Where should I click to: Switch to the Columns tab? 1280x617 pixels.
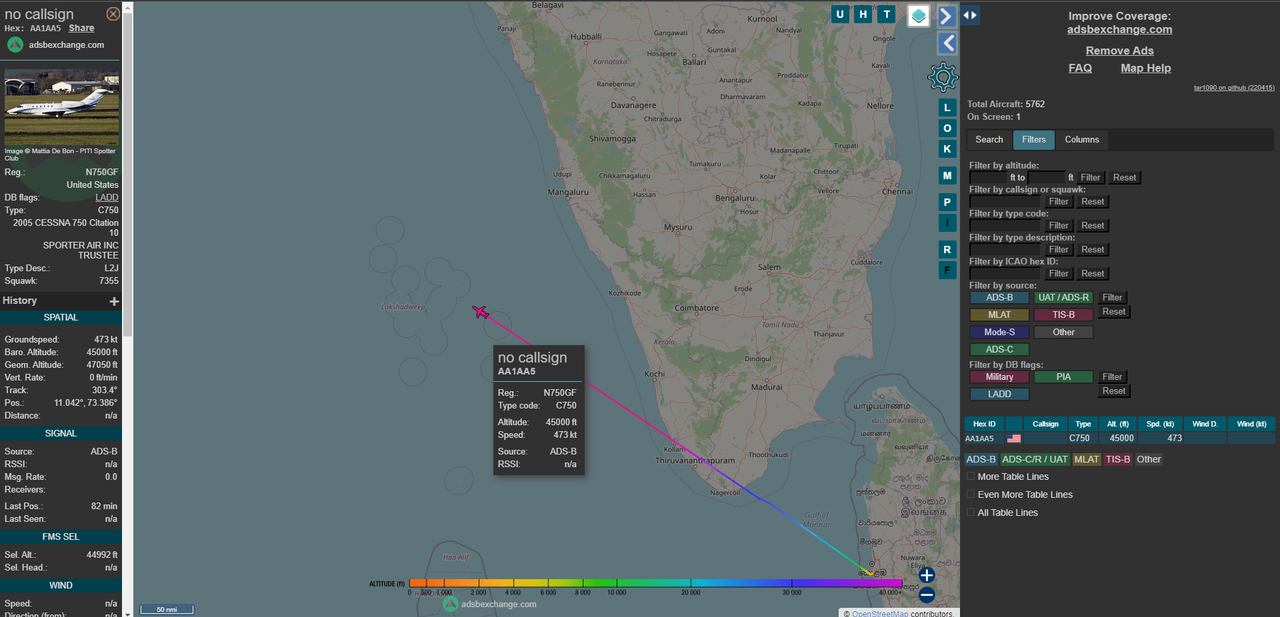[1081, 140]
